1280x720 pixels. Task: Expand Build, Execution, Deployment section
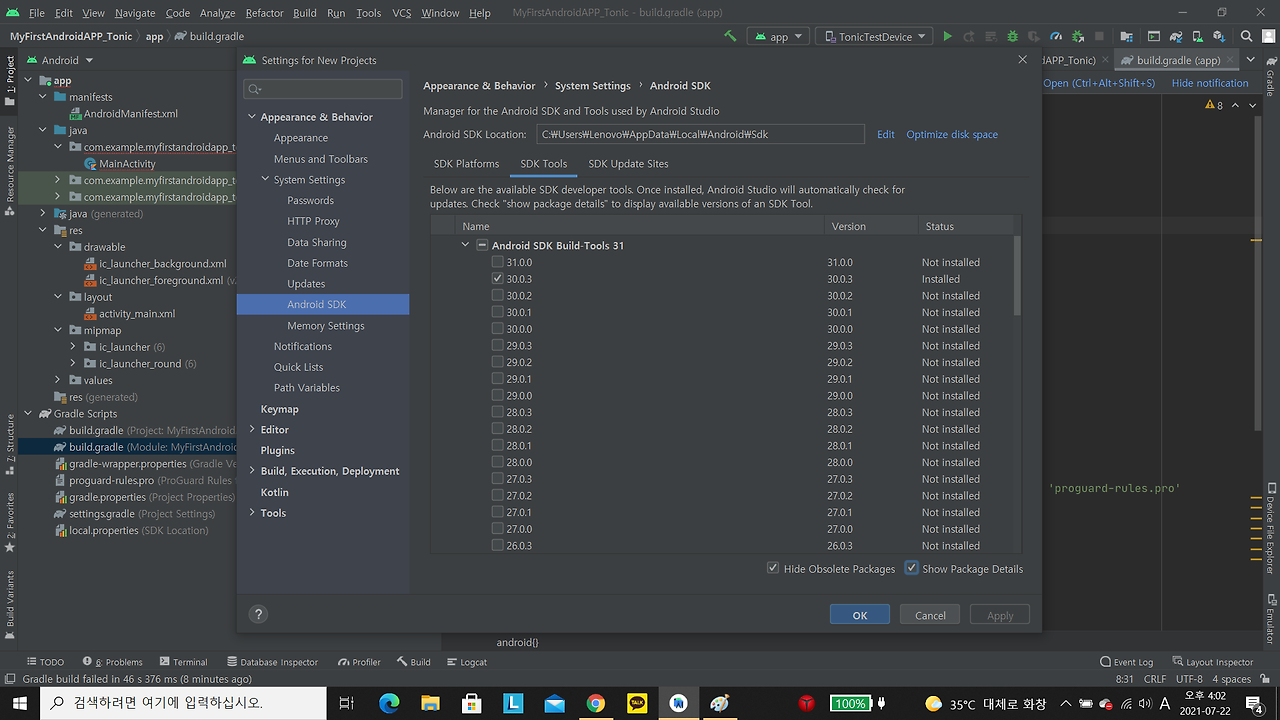(x=251, y=471)
